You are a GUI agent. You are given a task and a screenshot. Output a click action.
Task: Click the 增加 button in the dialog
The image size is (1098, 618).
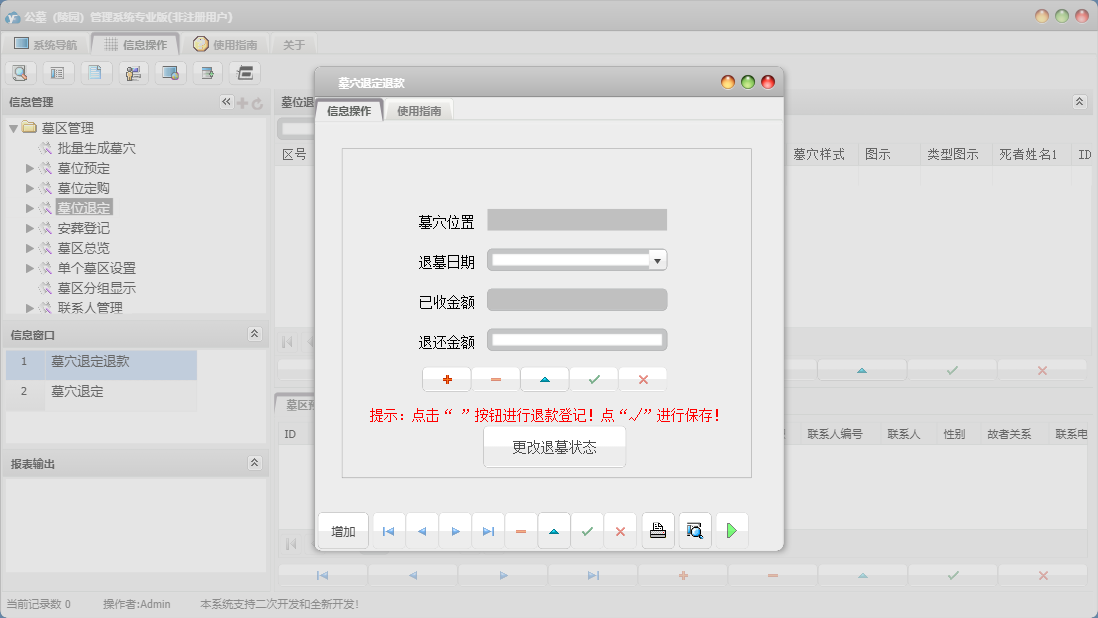(x=342, y=530)
